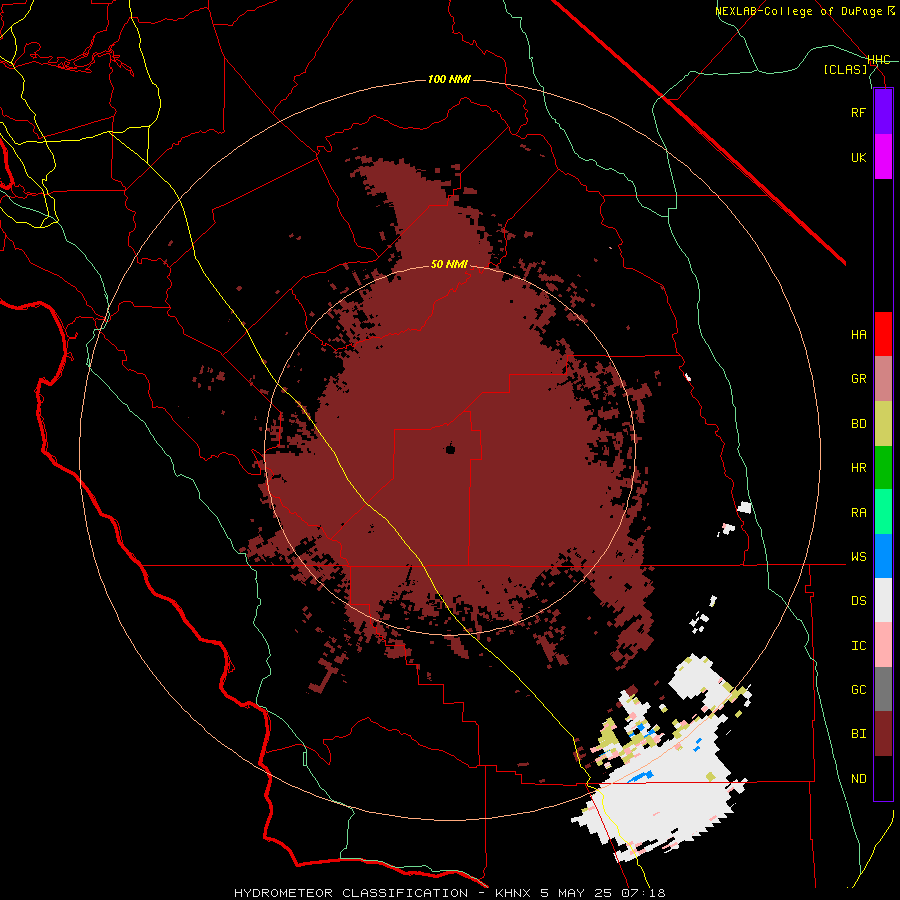900x900 pixels.
Task: Click the "[CLAS]" legend header
Action: pyautogui.click(x=845, y=69)
